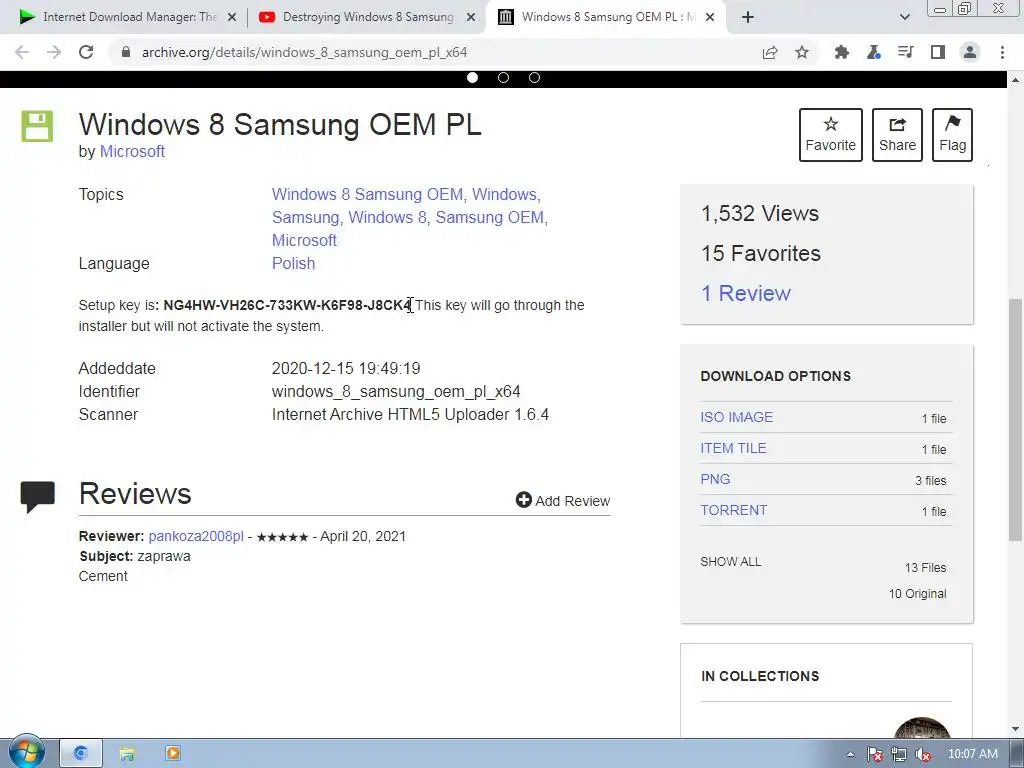This screenshot has width=1024, height=768.
Task: Click the Chrome taskbar icon
Action: tap(80, 753)
